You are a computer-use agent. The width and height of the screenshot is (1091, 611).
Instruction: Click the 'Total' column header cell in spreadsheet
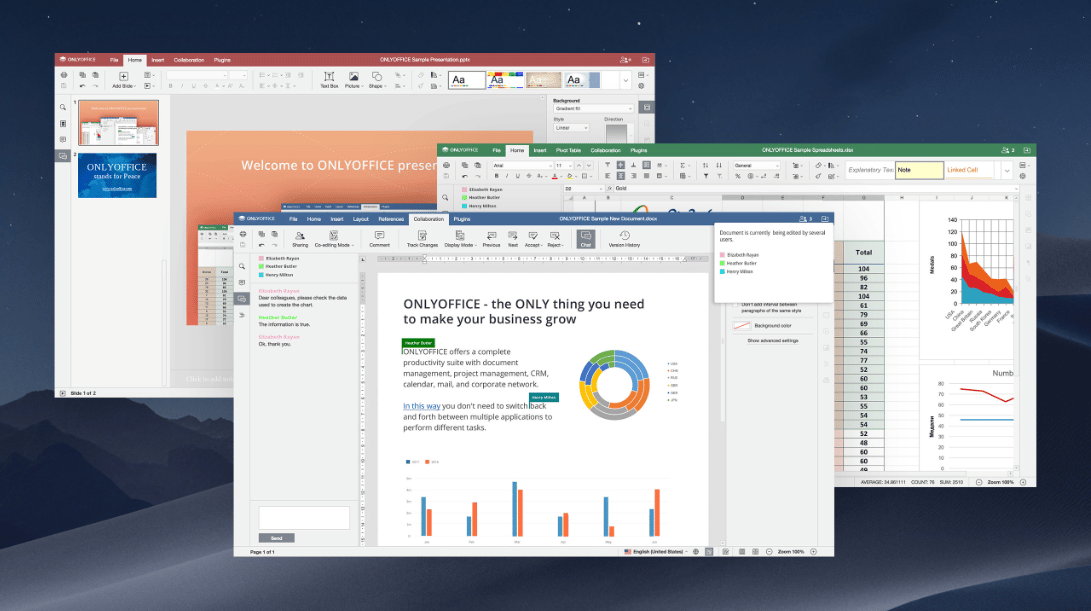pos(863,253)
